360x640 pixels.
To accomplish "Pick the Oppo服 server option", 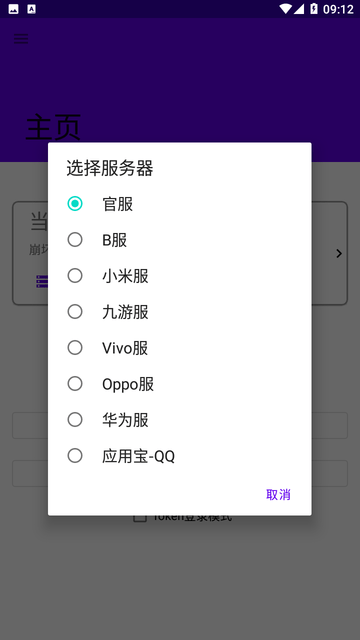I will [75, 384].
